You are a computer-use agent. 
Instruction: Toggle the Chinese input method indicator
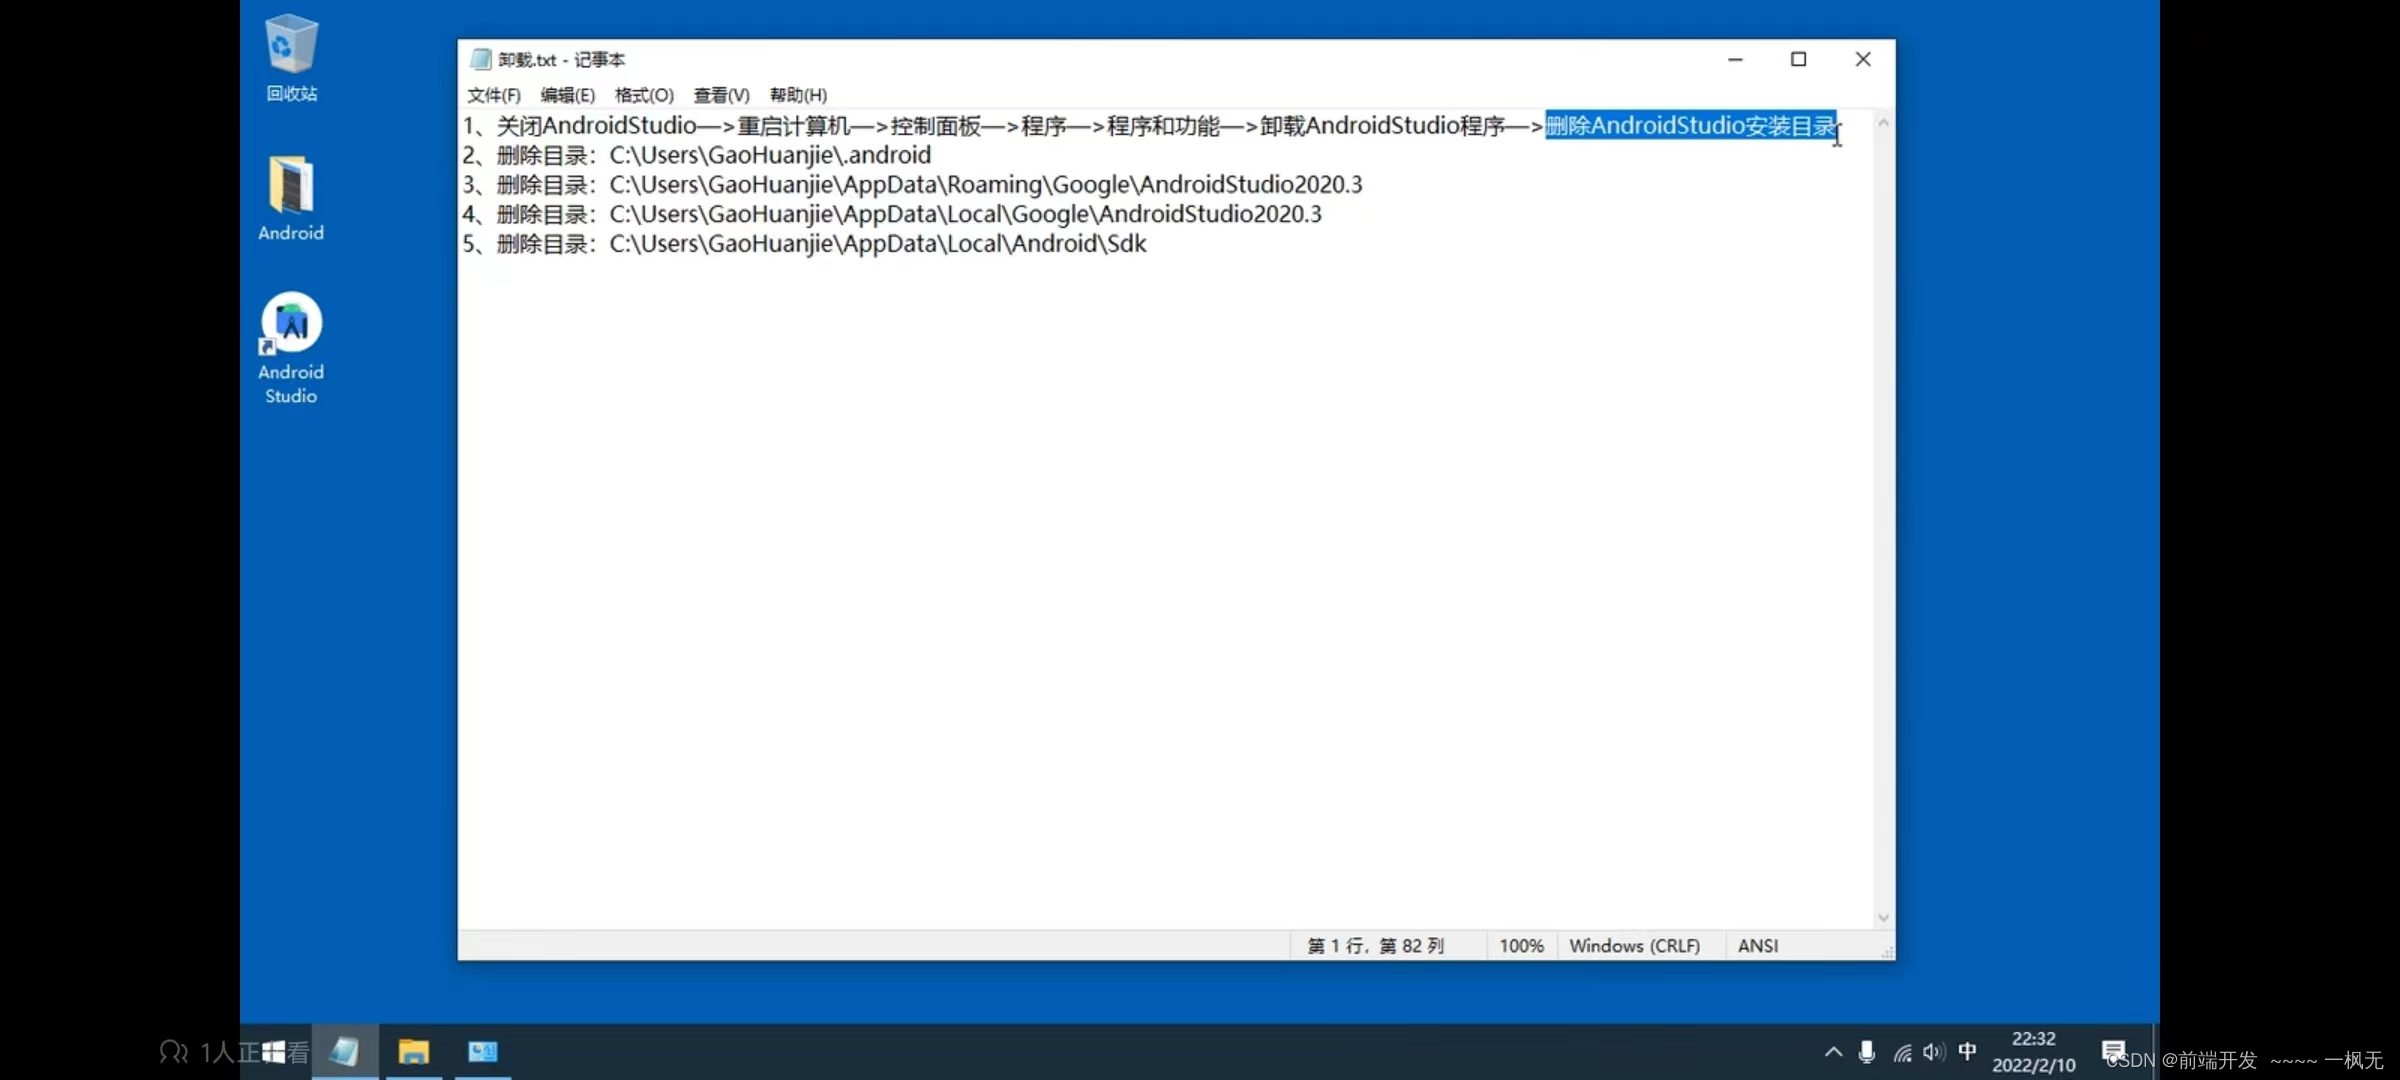pos(1967,1051)
